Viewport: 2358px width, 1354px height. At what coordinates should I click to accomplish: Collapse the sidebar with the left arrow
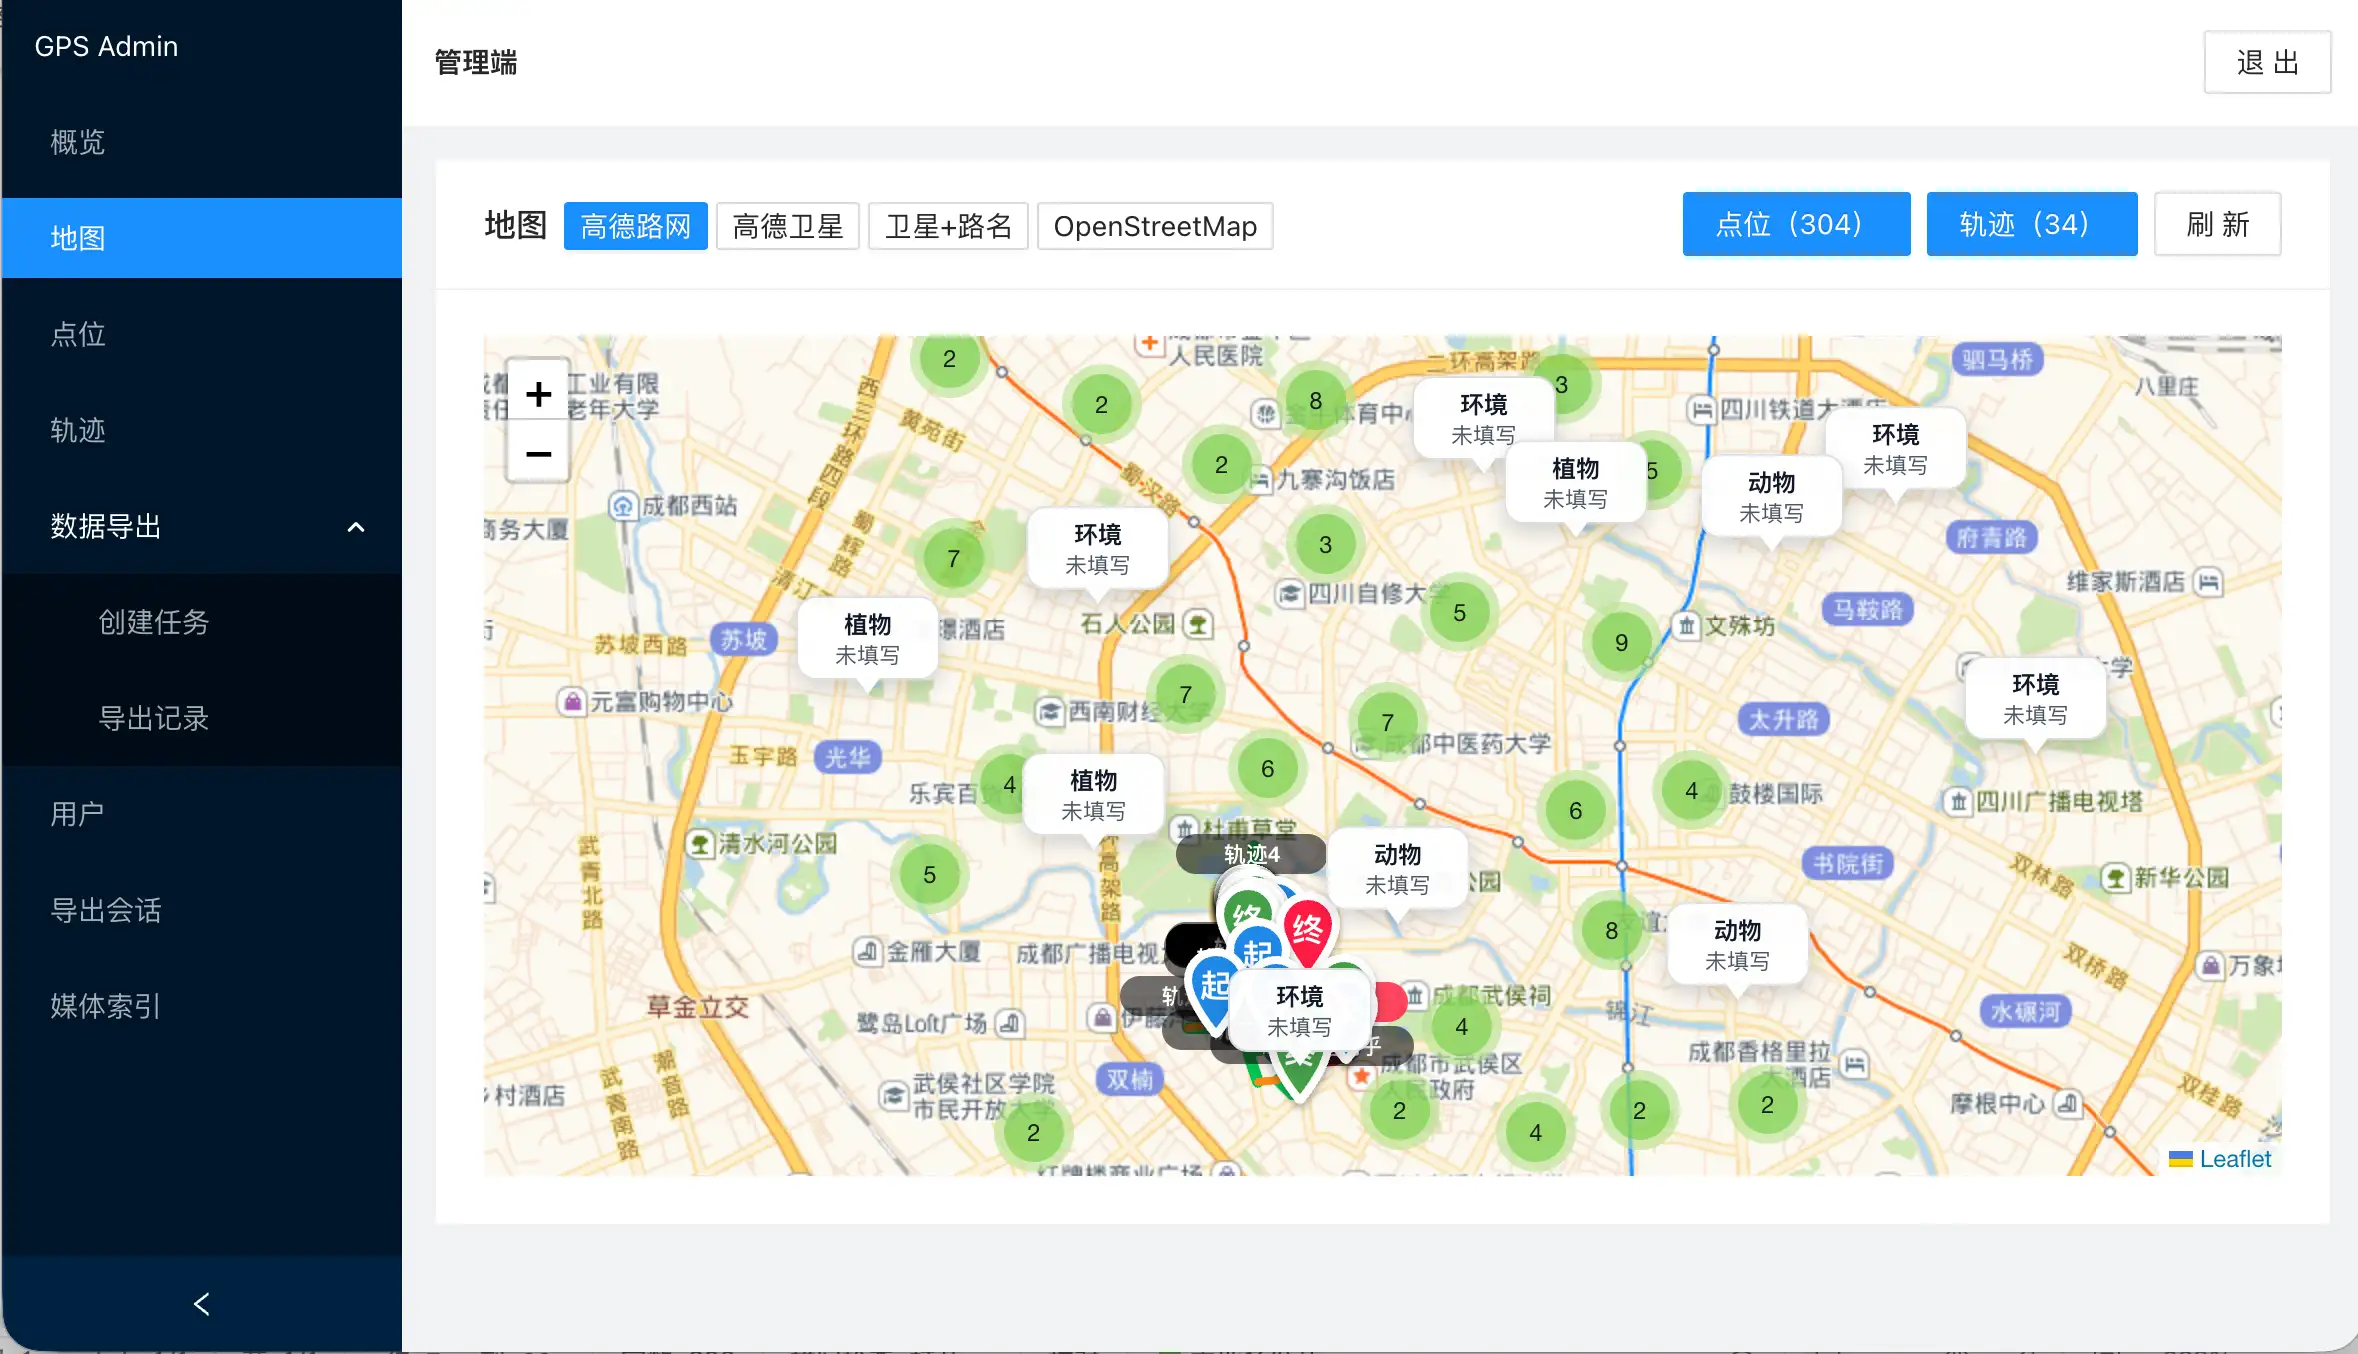pyautogui.click(x=201, y=1304)
